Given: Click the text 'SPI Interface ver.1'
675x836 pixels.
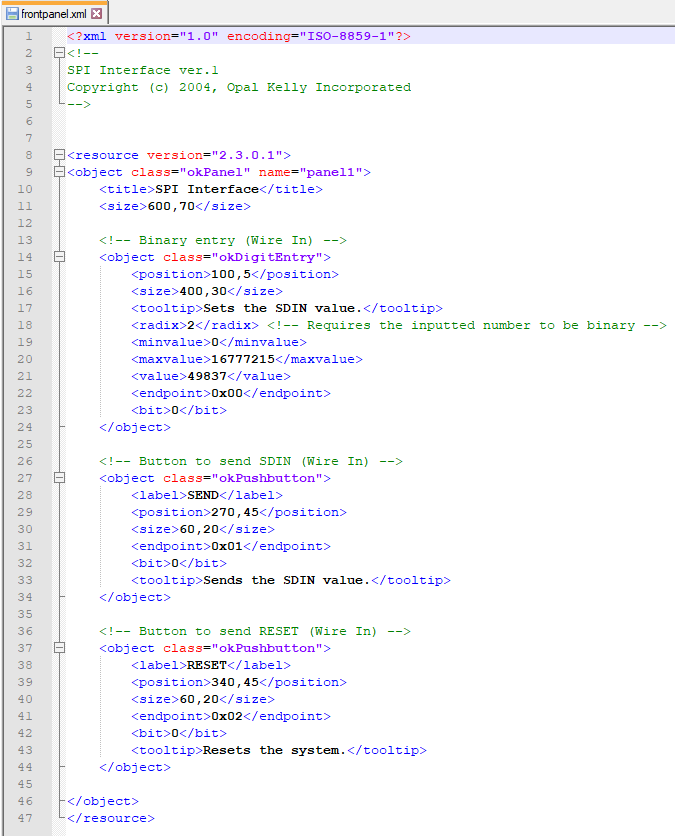Looking at the screenshot, I should 143,70.
